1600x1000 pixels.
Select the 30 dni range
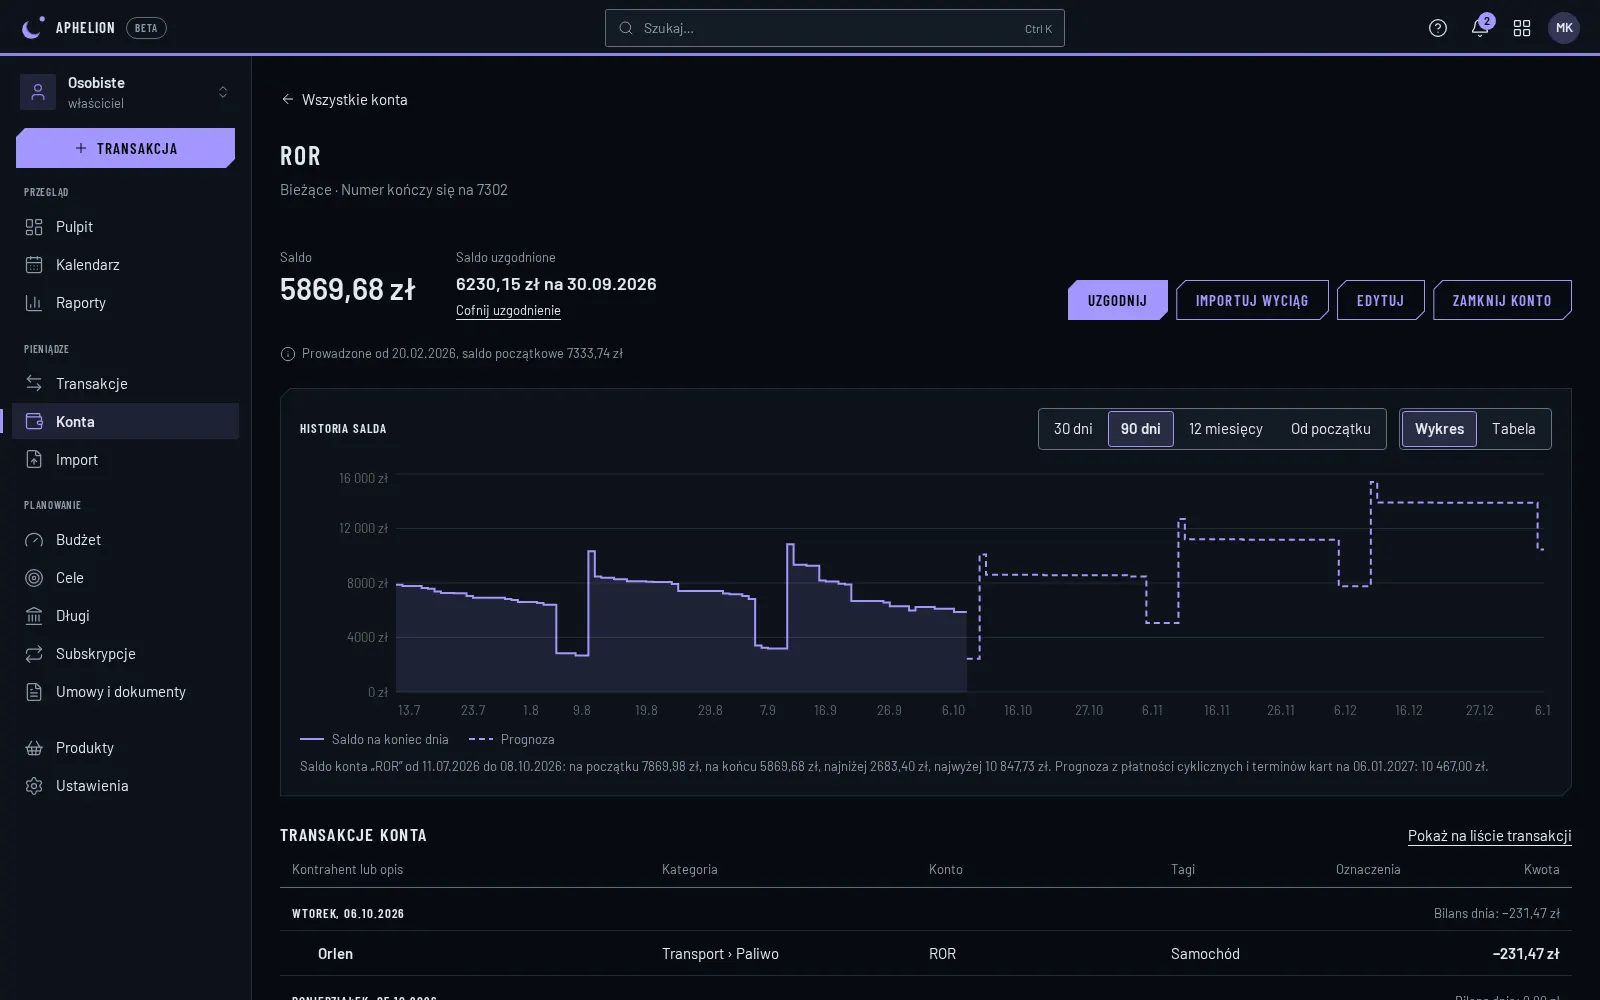[1073, 429]
